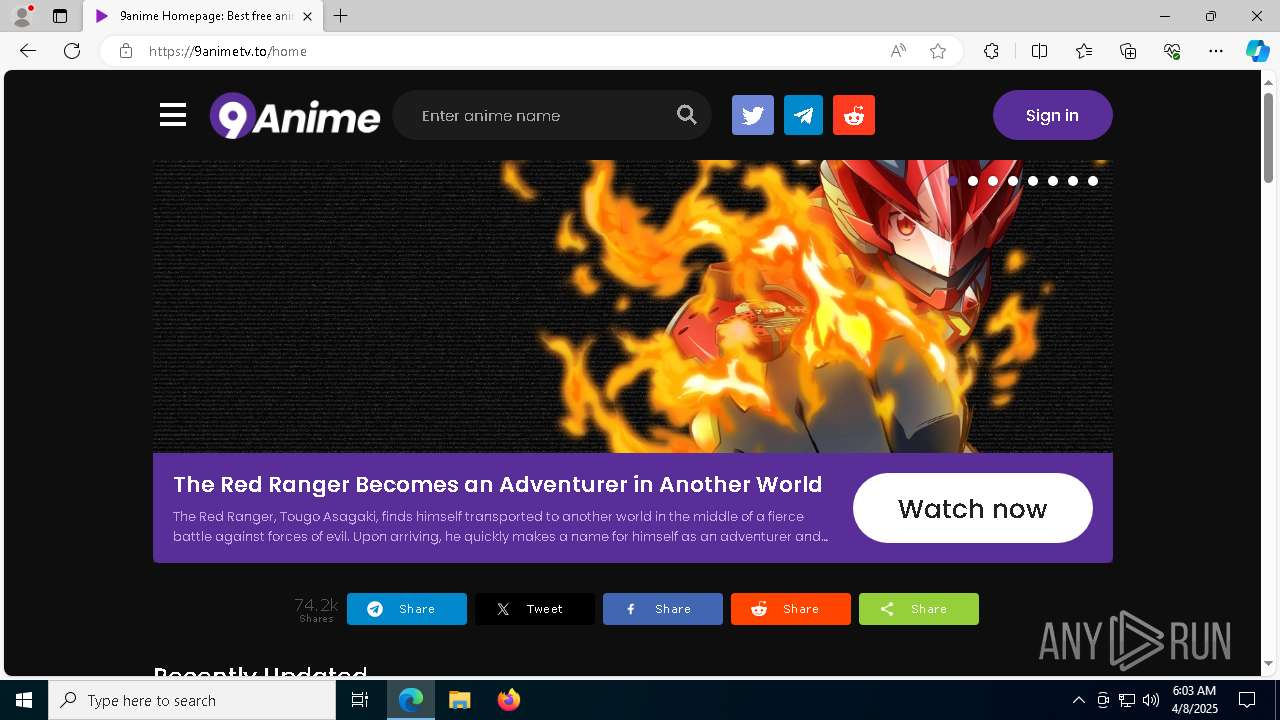Show hidden system tray icons
Image resolution: width=1280 pixels, height=720 pixels.
(x=1078, y=700)
